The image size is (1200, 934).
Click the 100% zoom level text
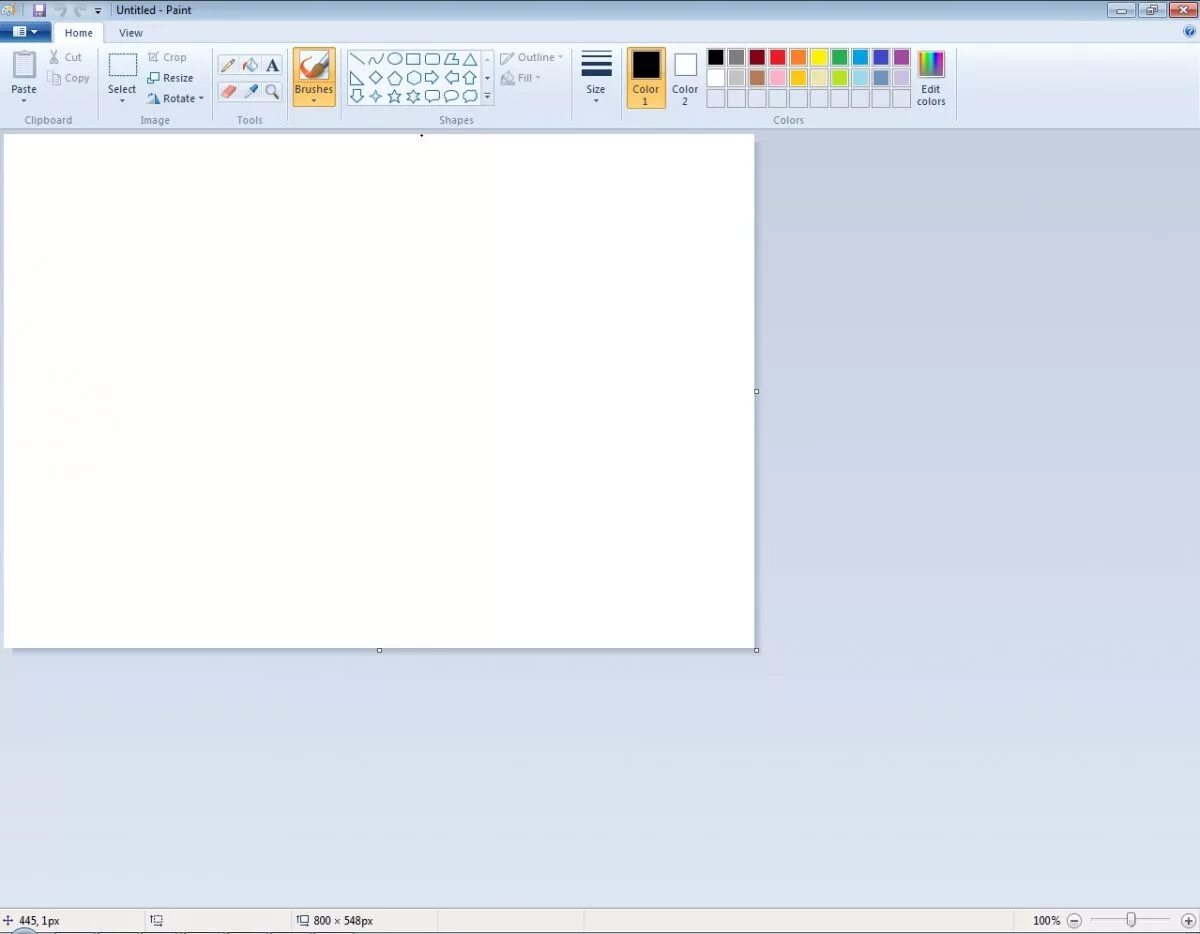(x=1046, y=920)
